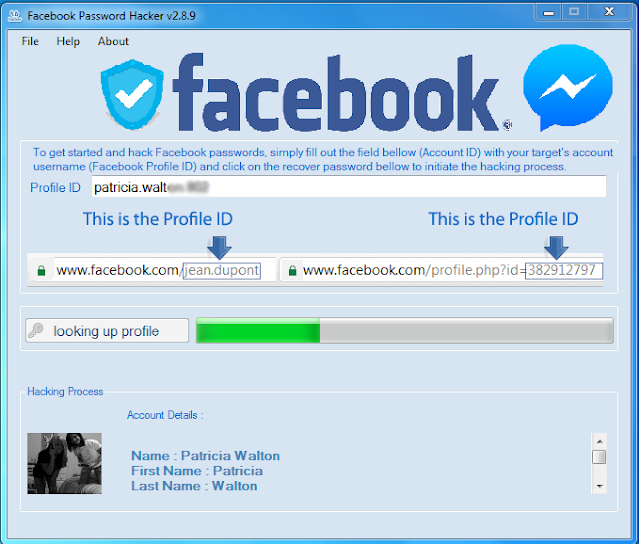Click the '382912797' example ID box
The image size is (640, 544).
(564, 270)
